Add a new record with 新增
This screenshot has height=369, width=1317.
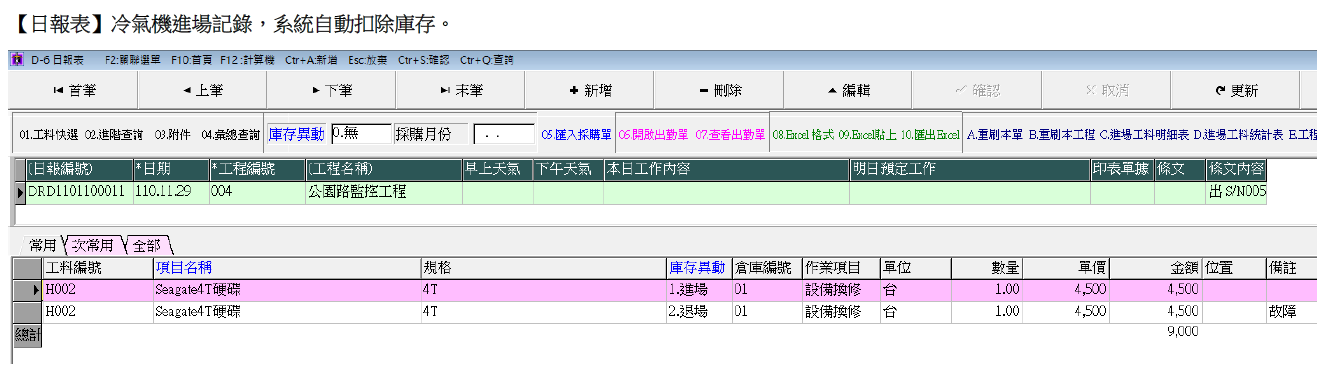pyautogui.click(x=589, y=90)
